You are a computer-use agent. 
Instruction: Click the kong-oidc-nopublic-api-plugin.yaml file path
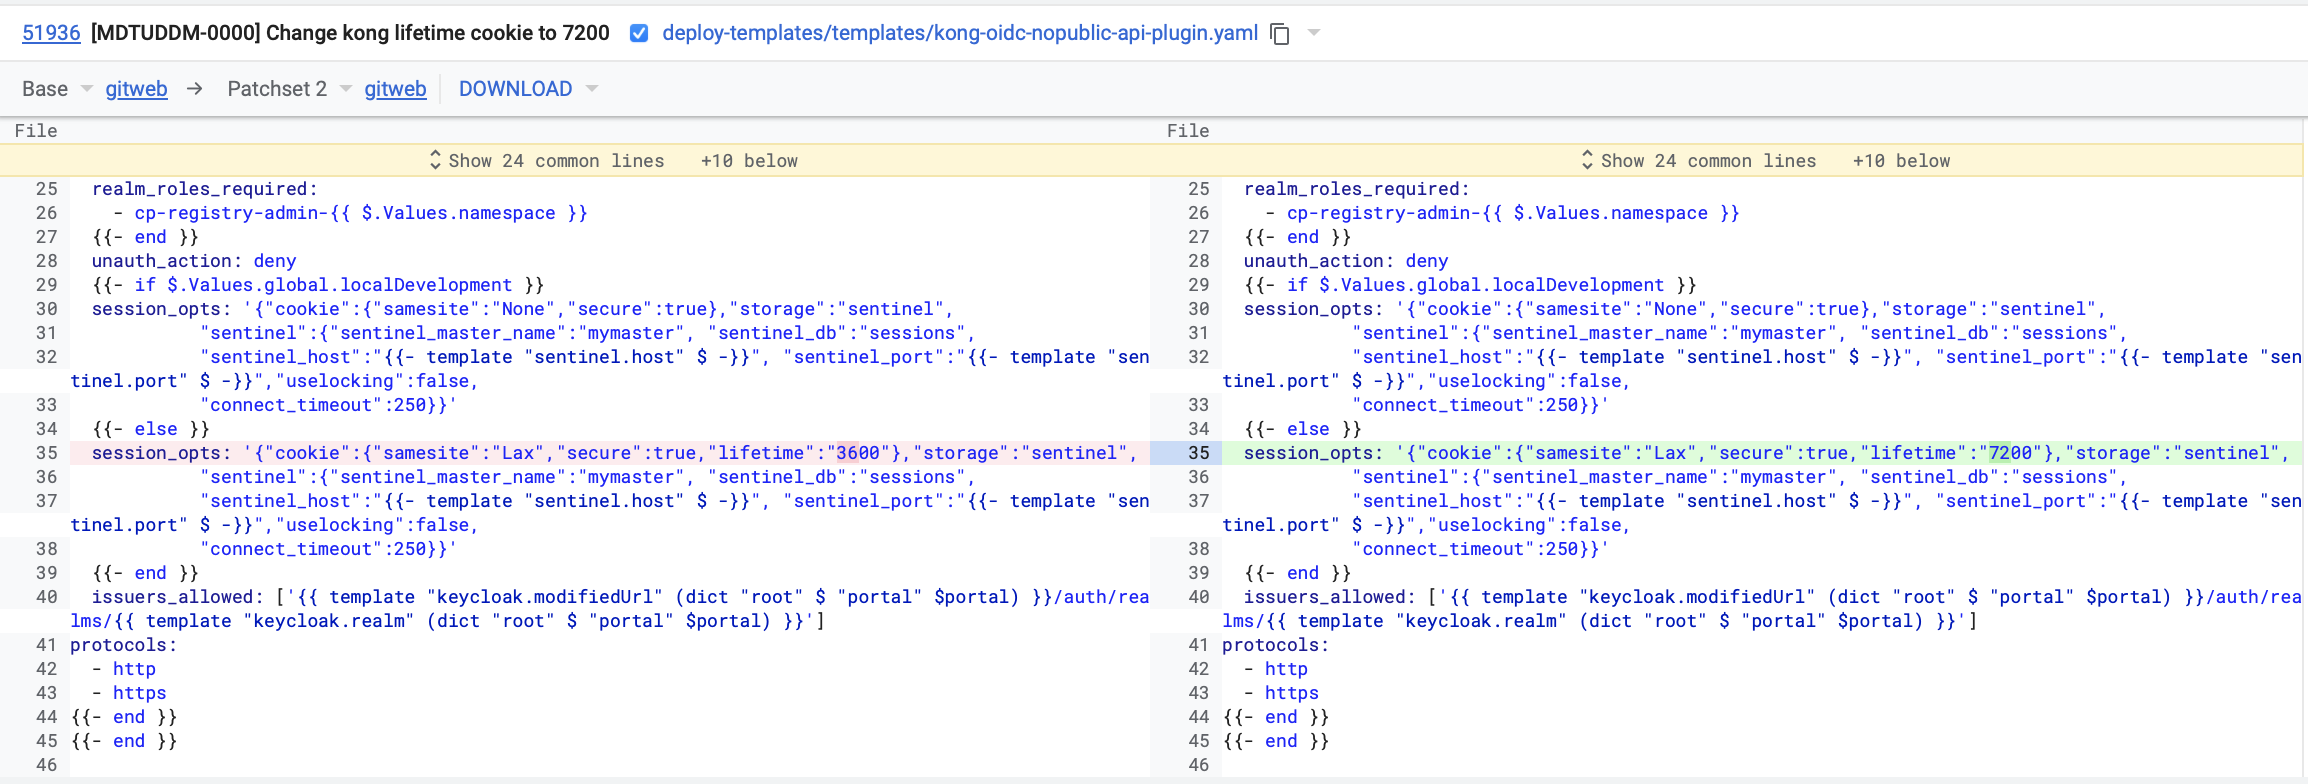[960, 33]
